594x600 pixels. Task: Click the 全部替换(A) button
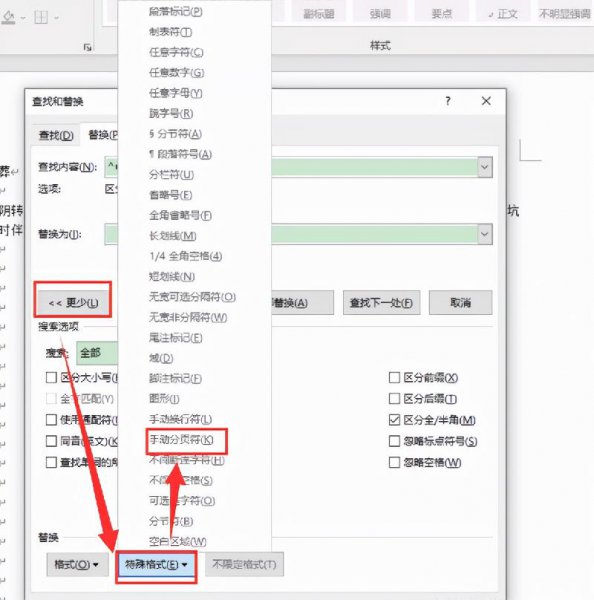(302, 303)
